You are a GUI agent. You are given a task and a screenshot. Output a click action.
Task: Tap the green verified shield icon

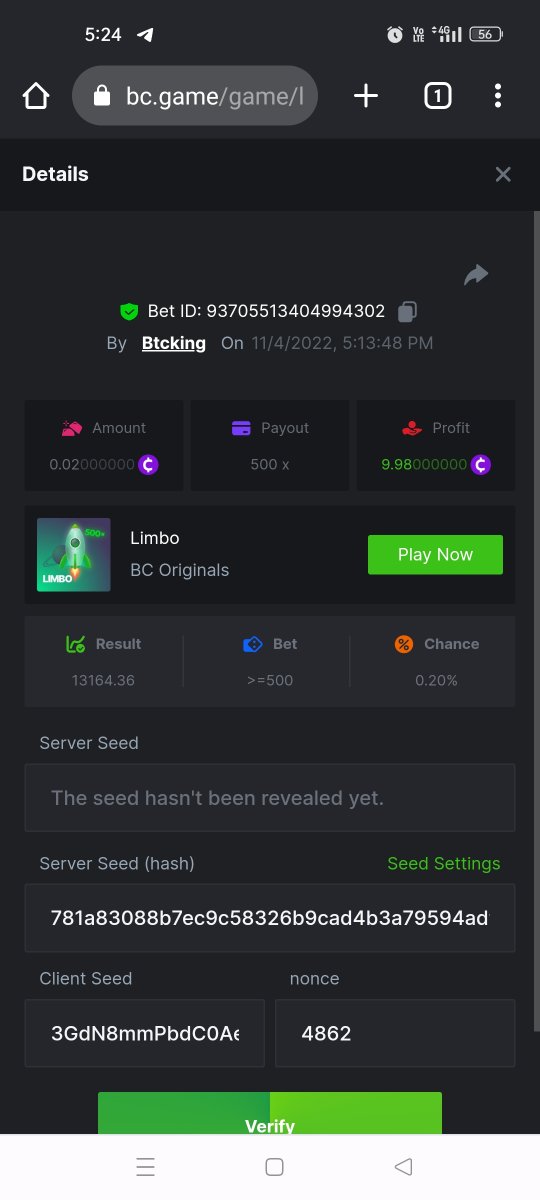(129, 312)
